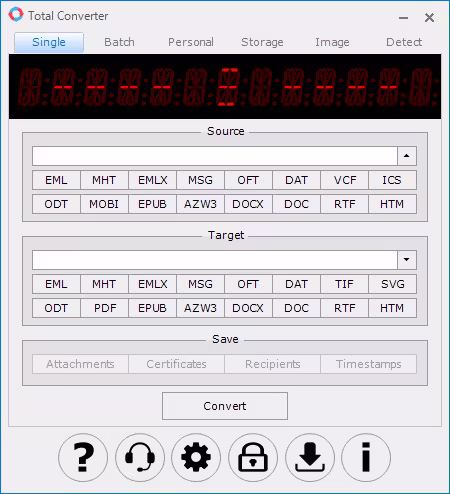Select EML as source format
Image resolution: width=450 pixels, height=494 pixels.
click(x=56, y=180)
